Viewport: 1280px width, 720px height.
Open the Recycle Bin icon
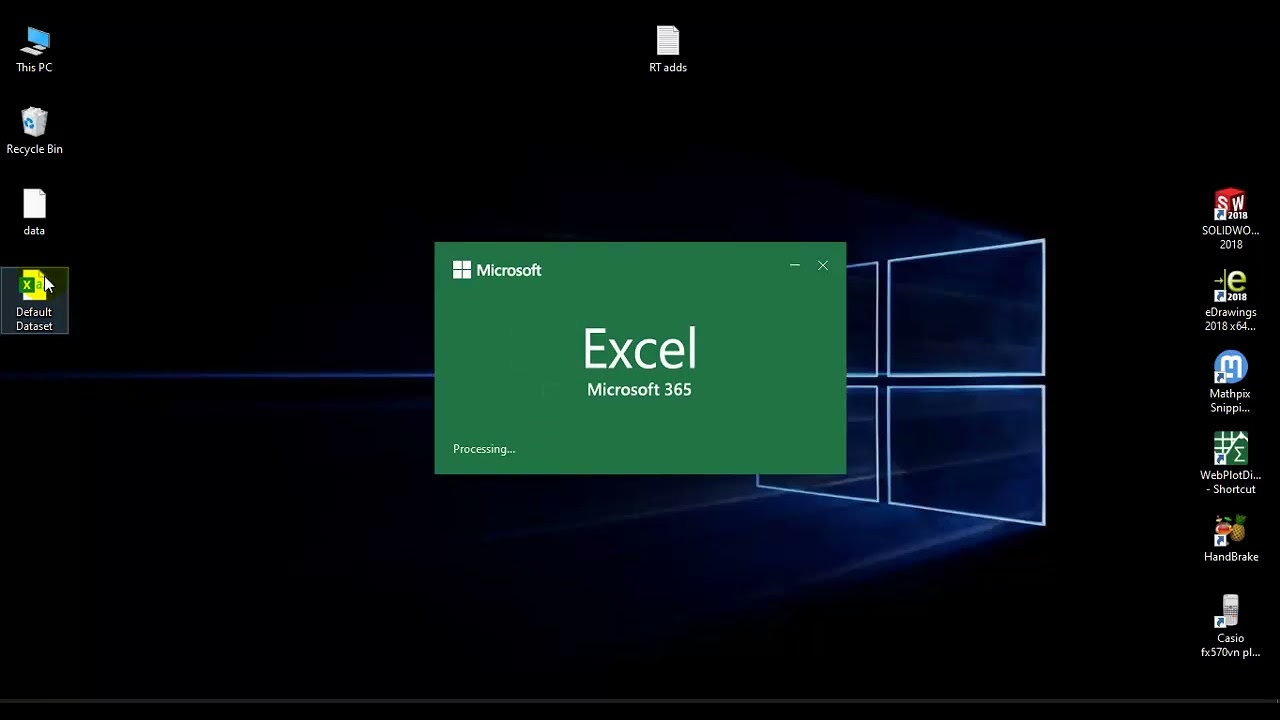pos(34,131)
